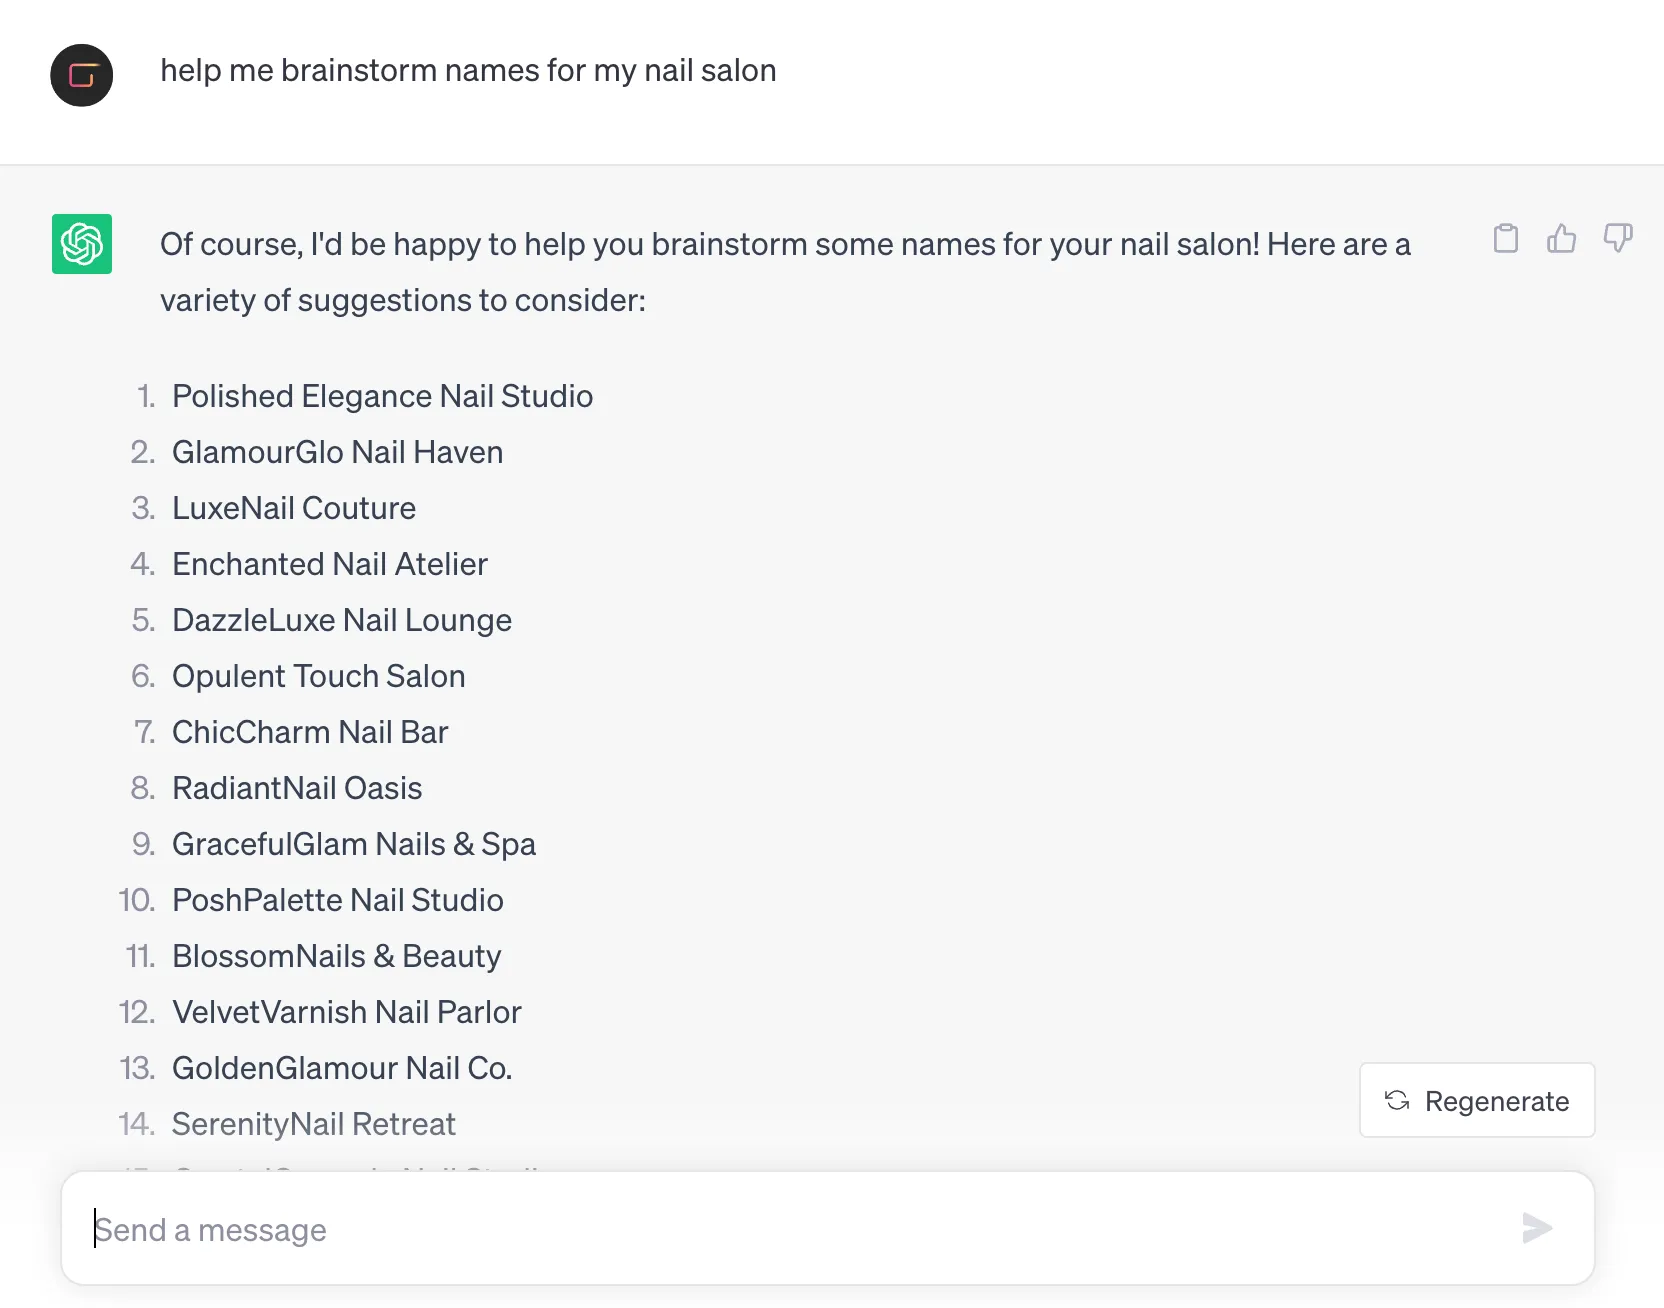Select the name LuxeNail Couture
Image resolution: width=1664 pixels, height=1308 pixels.
click(x=294, y=508)
